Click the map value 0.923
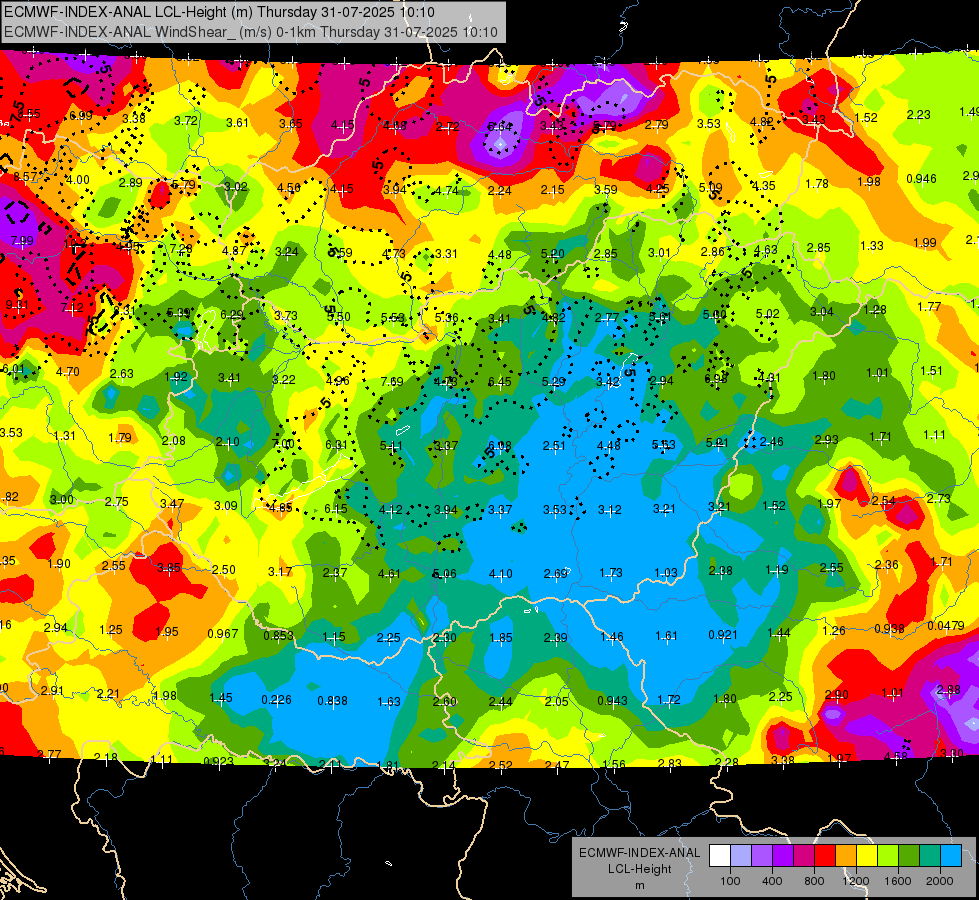This screenshot has height=900, width=979. click(x=219, y=761)
